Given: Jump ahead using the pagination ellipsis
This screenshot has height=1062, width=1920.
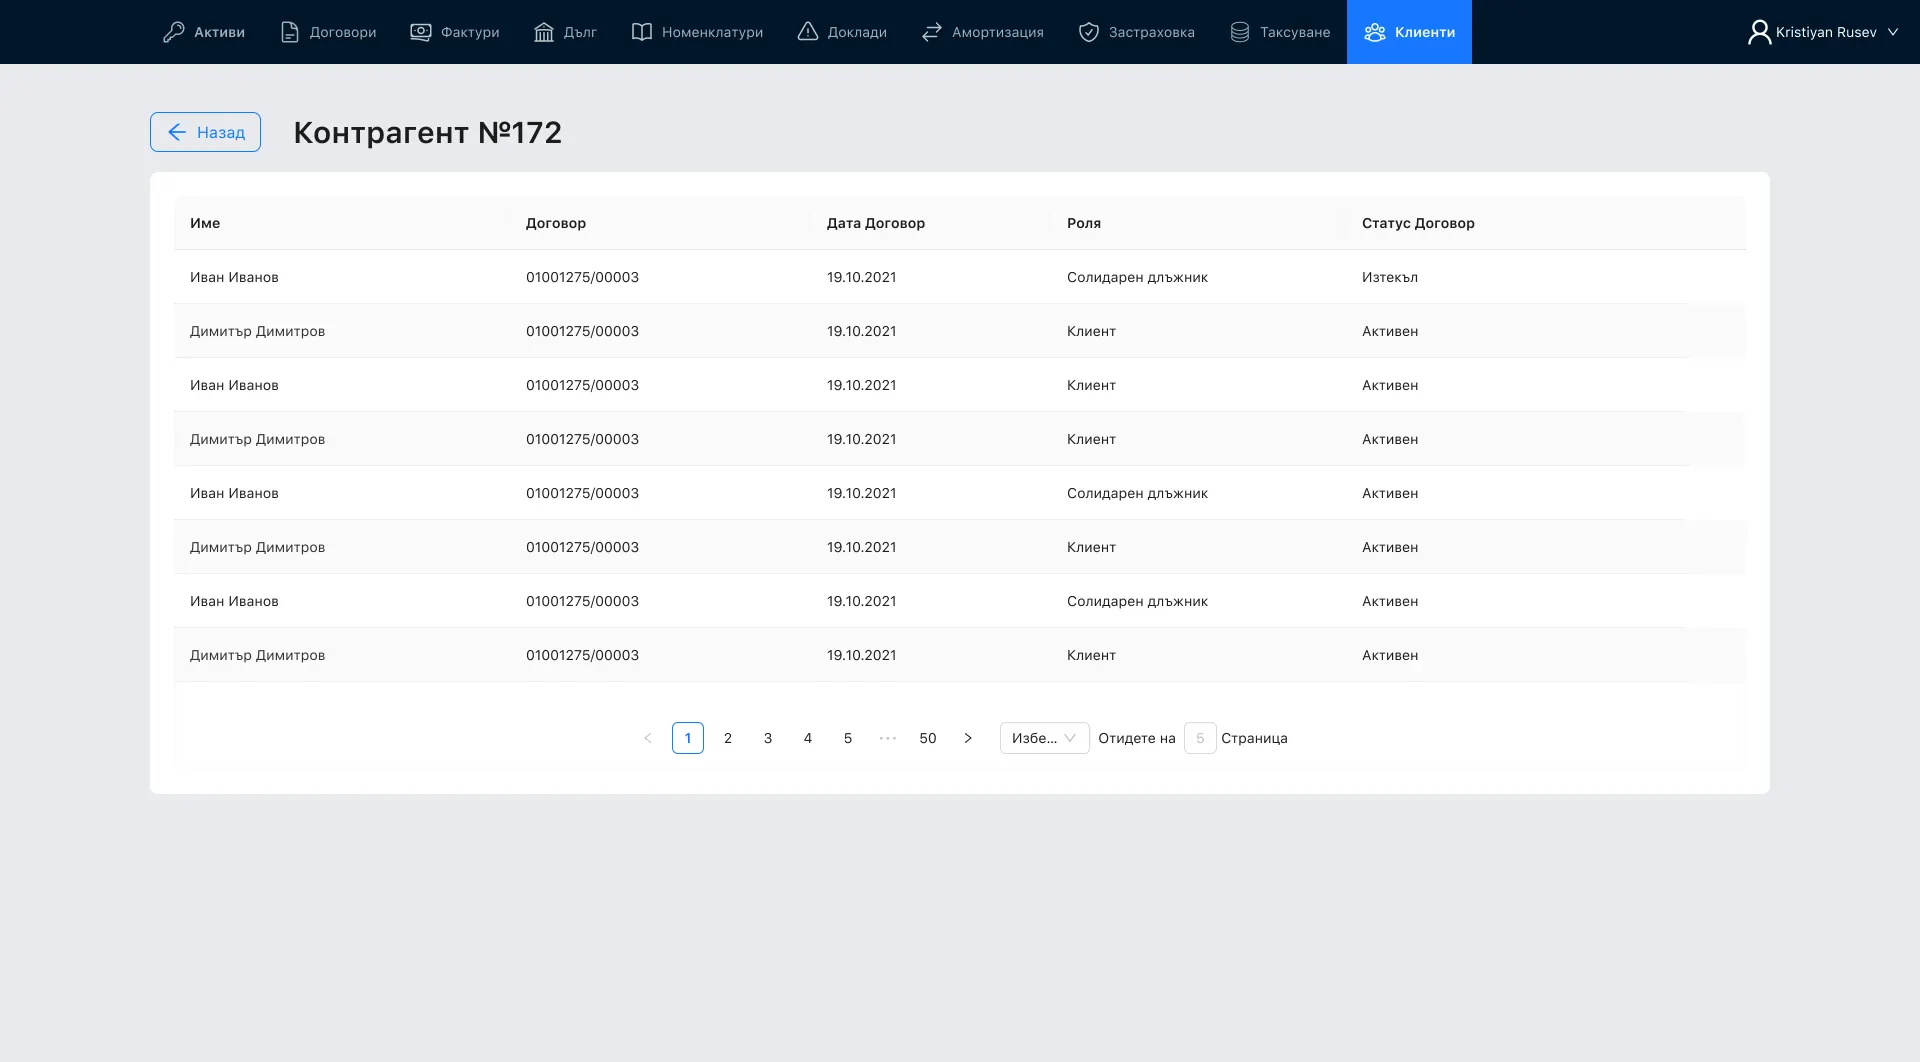Looking at the screenshot, I should 888,738.
